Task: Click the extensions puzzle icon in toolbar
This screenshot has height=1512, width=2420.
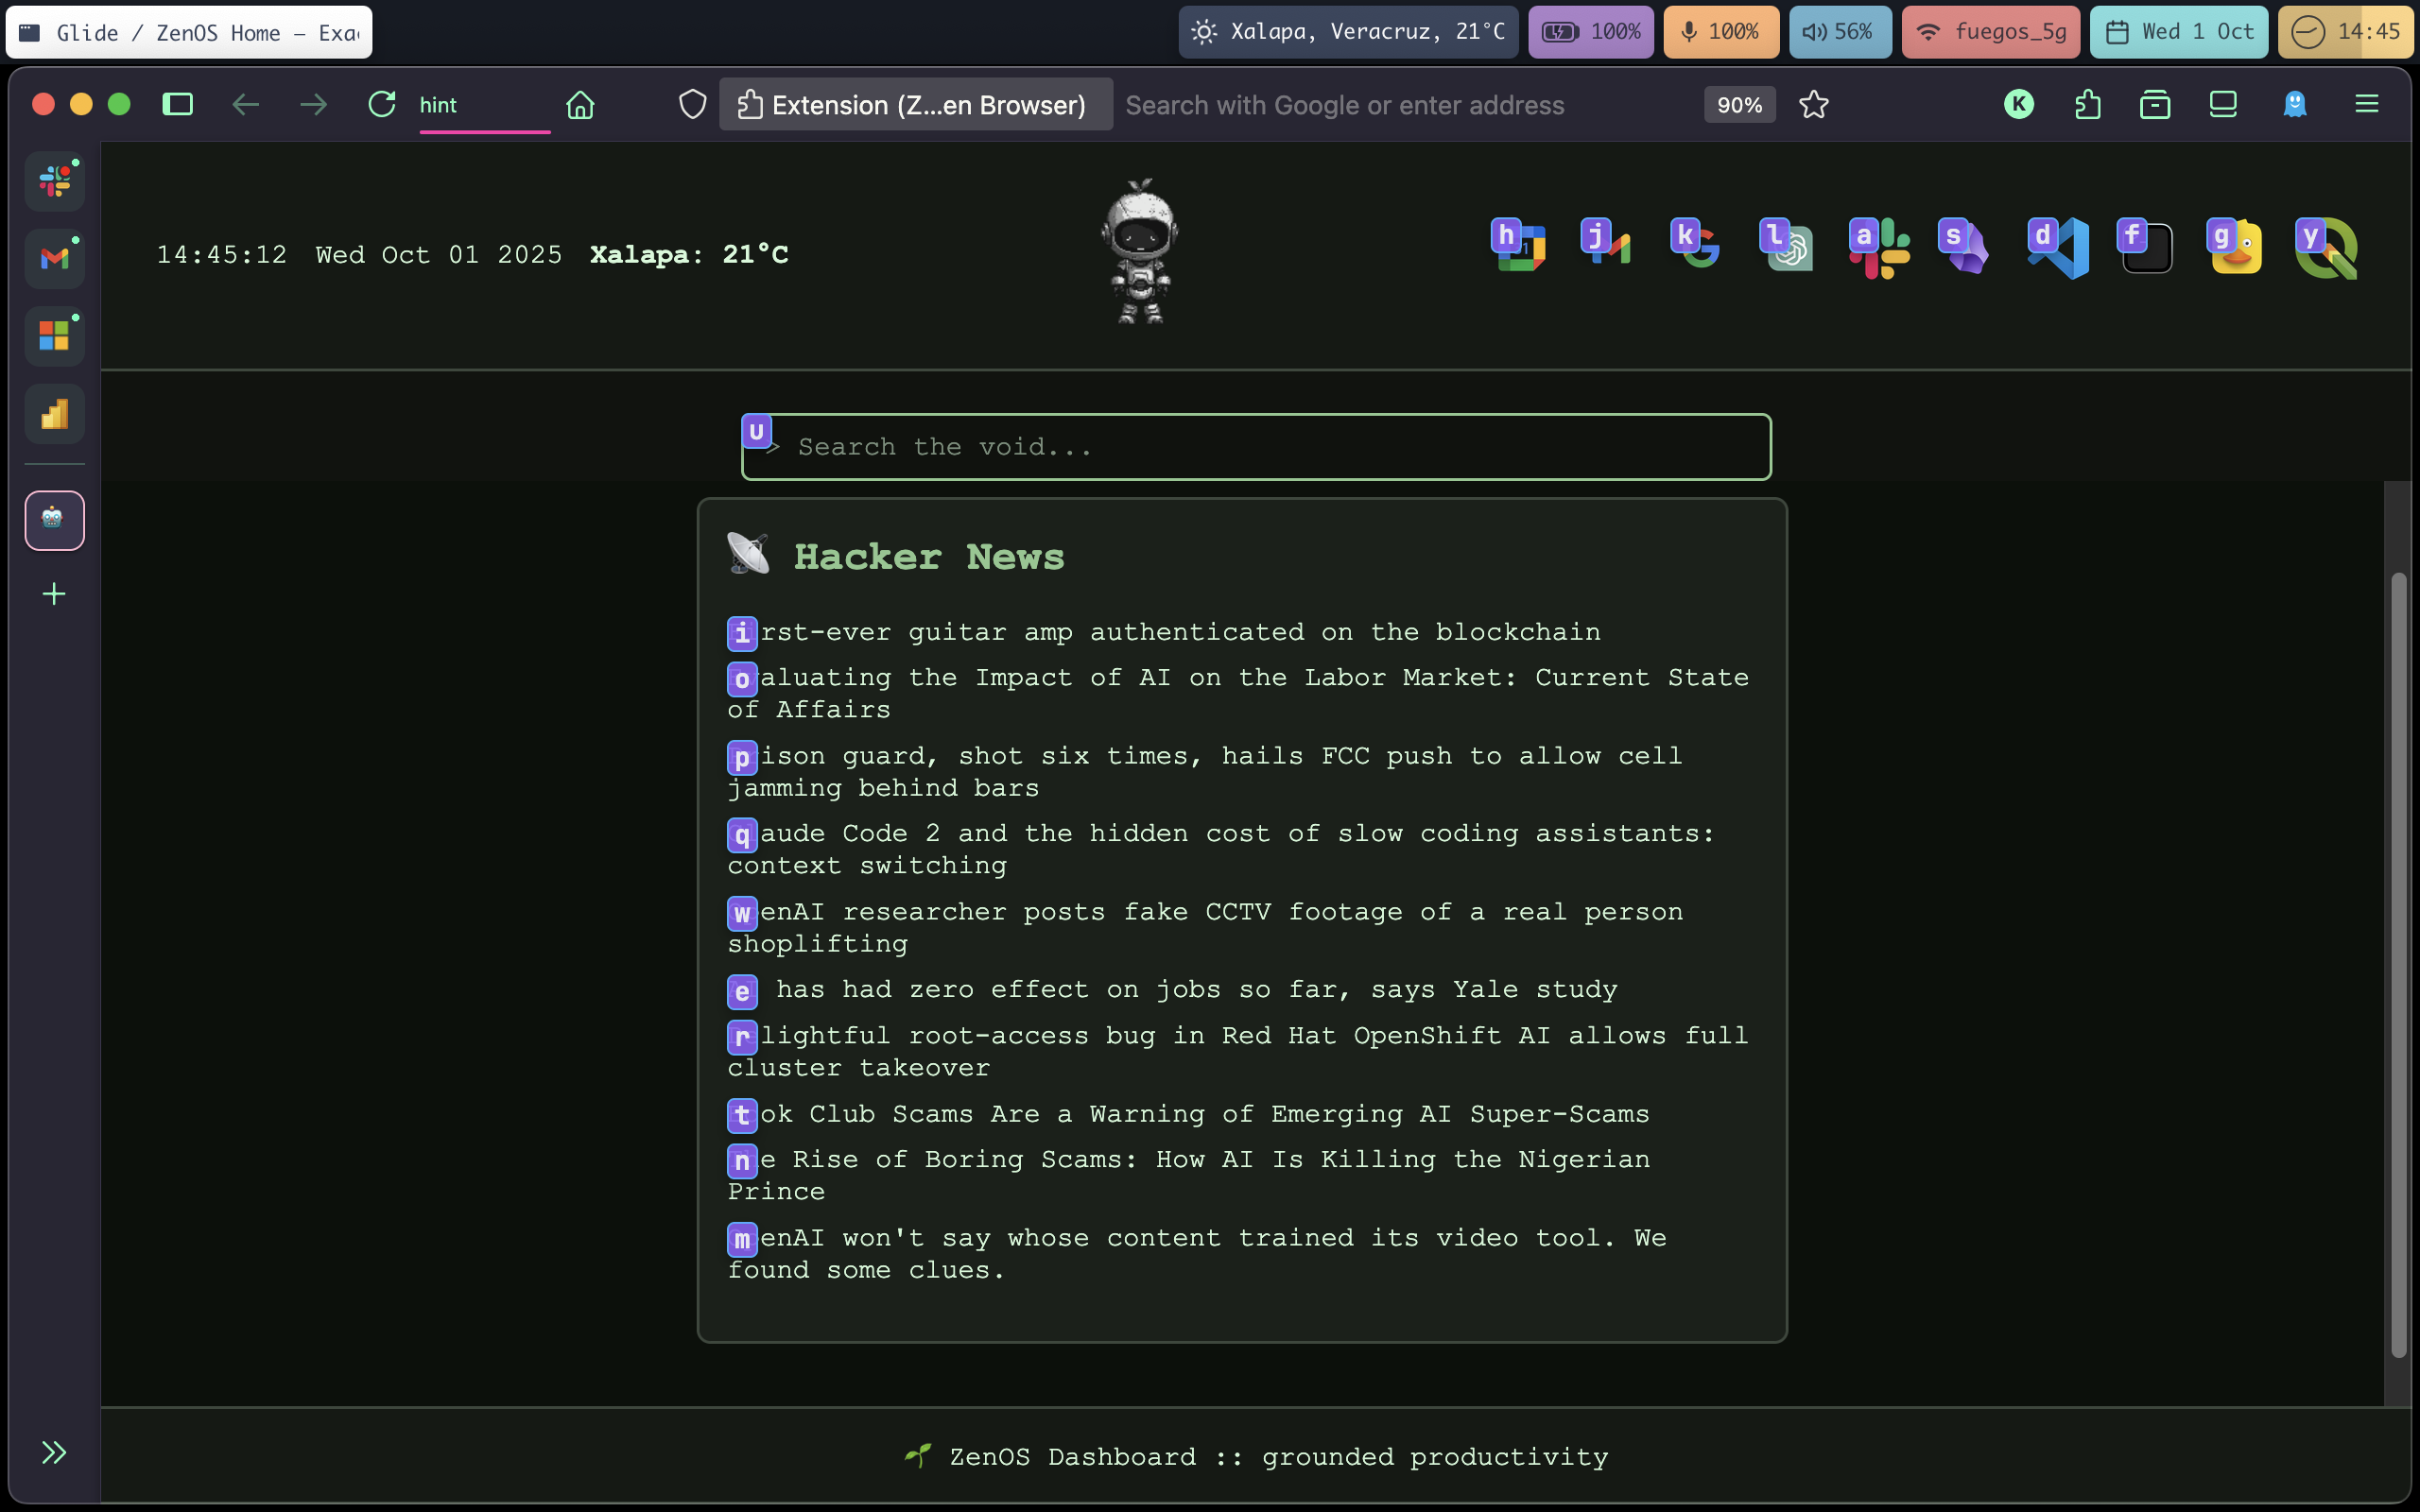Action: (x=2087, y=105)
